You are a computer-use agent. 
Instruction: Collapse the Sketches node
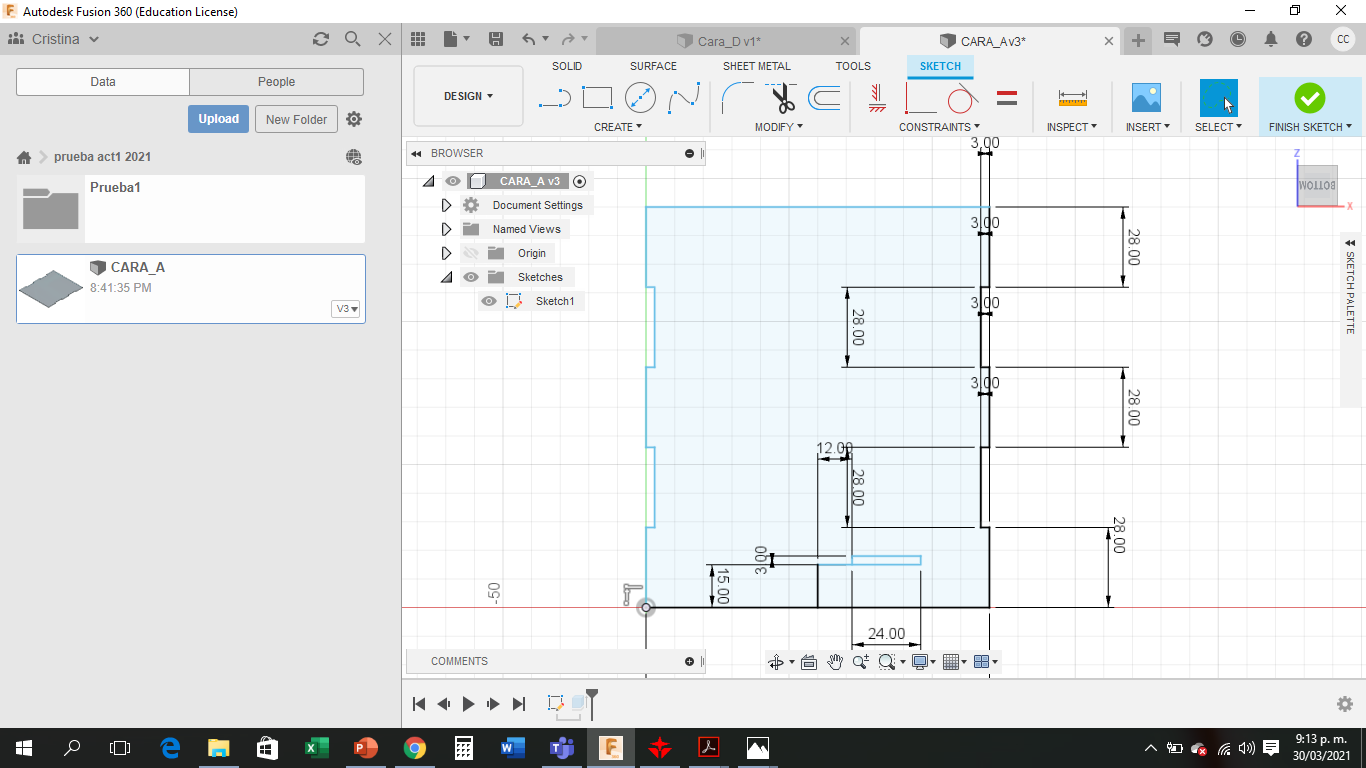click(x=446, y=277)
